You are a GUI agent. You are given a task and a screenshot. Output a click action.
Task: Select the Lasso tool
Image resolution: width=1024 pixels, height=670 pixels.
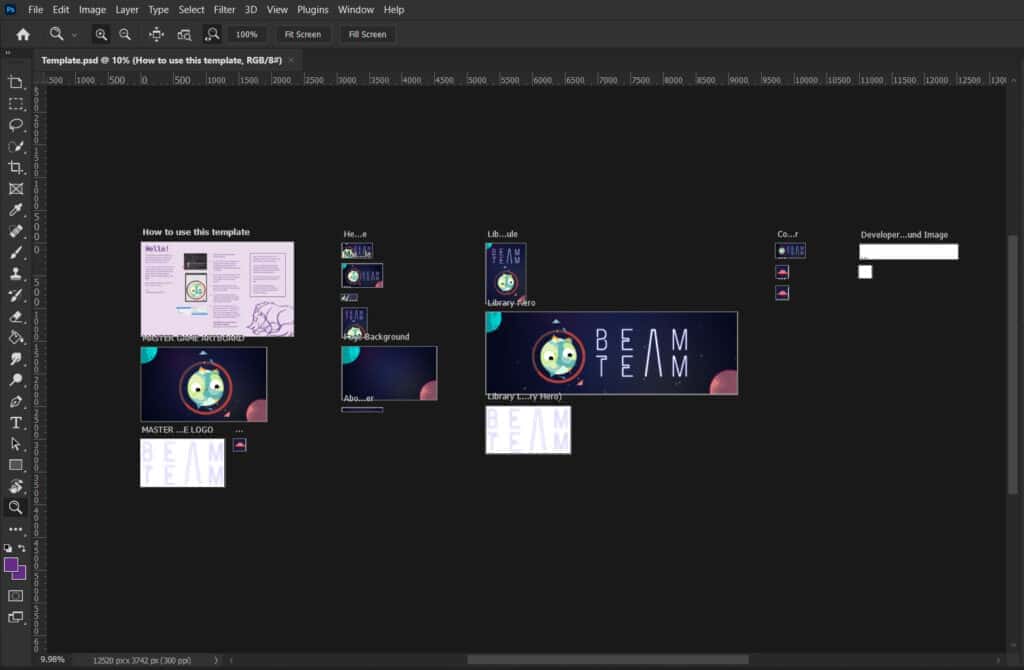[x=15, y=124]
